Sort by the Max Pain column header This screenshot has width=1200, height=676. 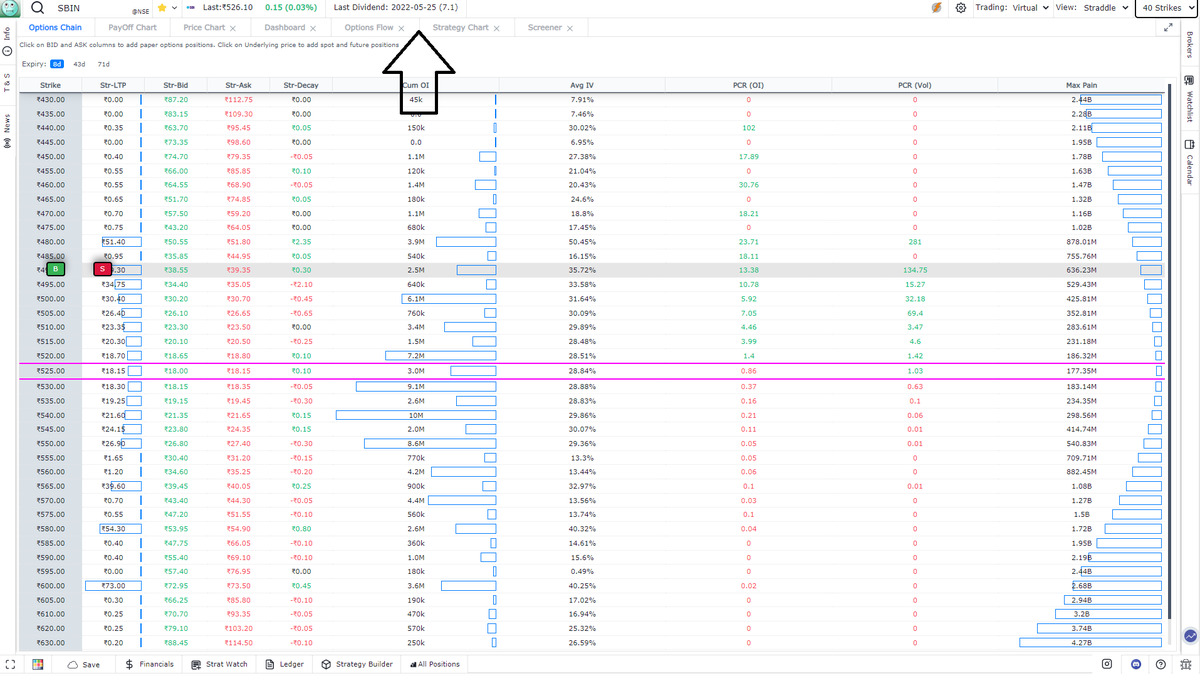(x=1081, y=85)
